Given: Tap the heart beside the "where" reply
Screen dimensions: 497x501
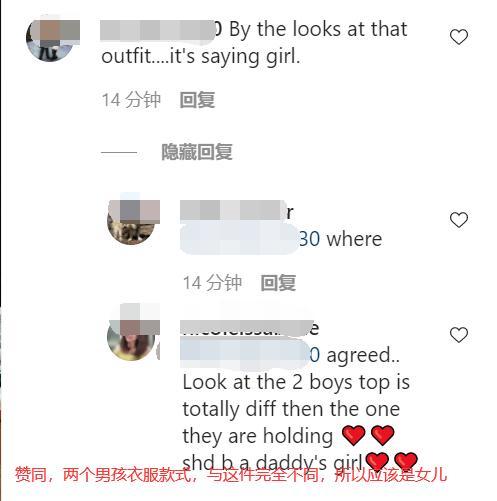Looking at the screenshot, I should [x=459, y=220].
